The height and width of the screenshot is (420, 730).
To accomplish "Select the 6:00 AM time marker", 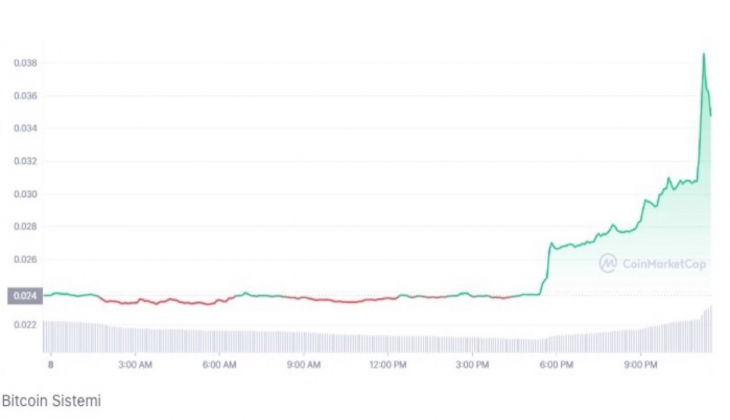I will (x=220, y=364).
